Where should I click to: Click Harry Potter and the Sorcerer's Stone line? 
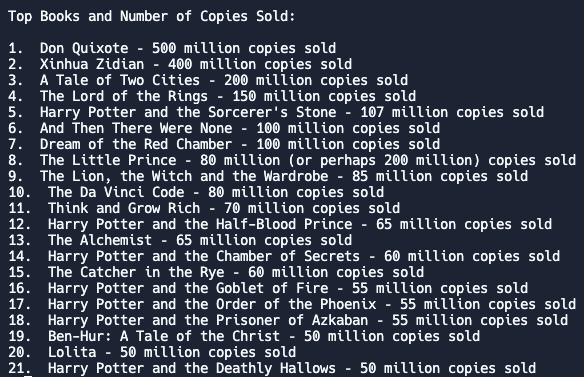[276, 113]
